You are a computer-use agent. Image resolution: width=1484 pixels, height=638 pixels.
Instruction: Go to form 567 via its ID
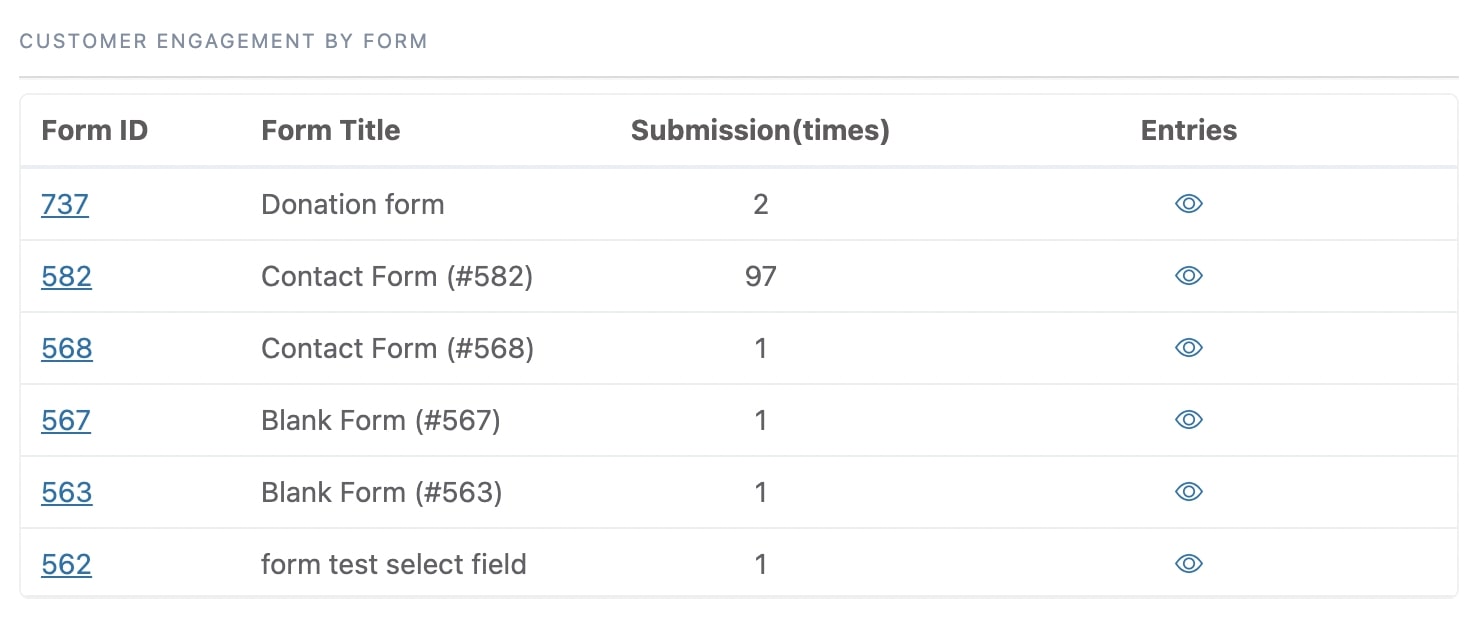click(x=66, y=420)
